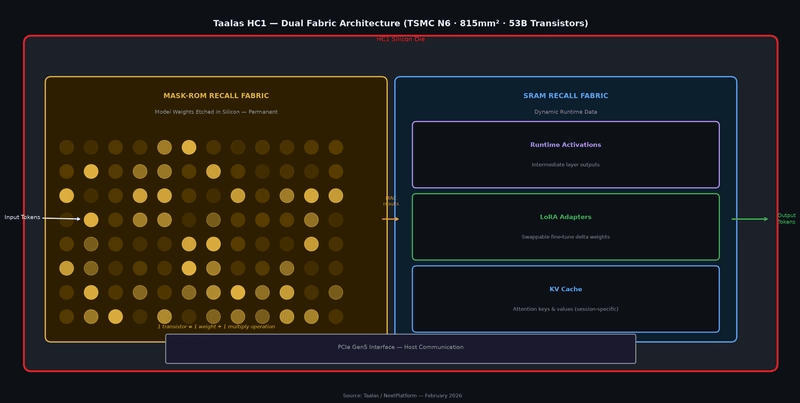This screenshot has height=403, width=800.
Task: Select the 'Runtime Activations' block title
Action: point(565,145)
